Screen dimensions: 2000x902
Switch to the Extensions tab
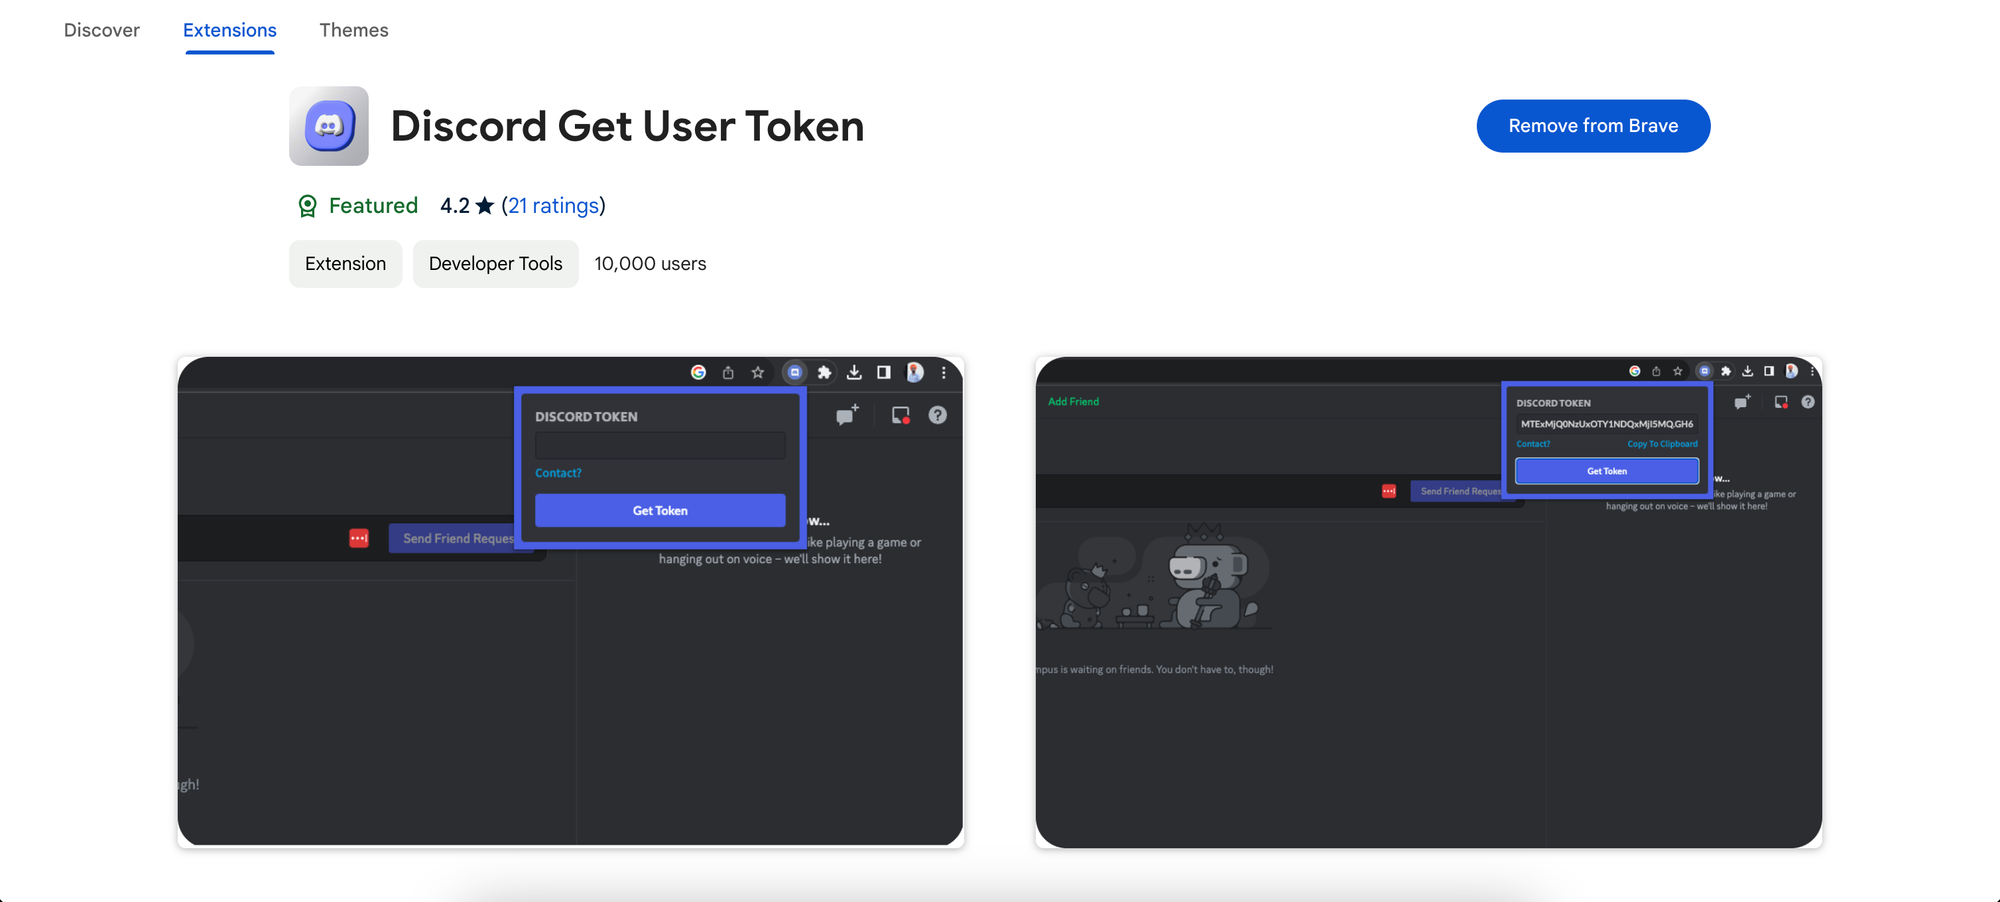coord(229,30)
